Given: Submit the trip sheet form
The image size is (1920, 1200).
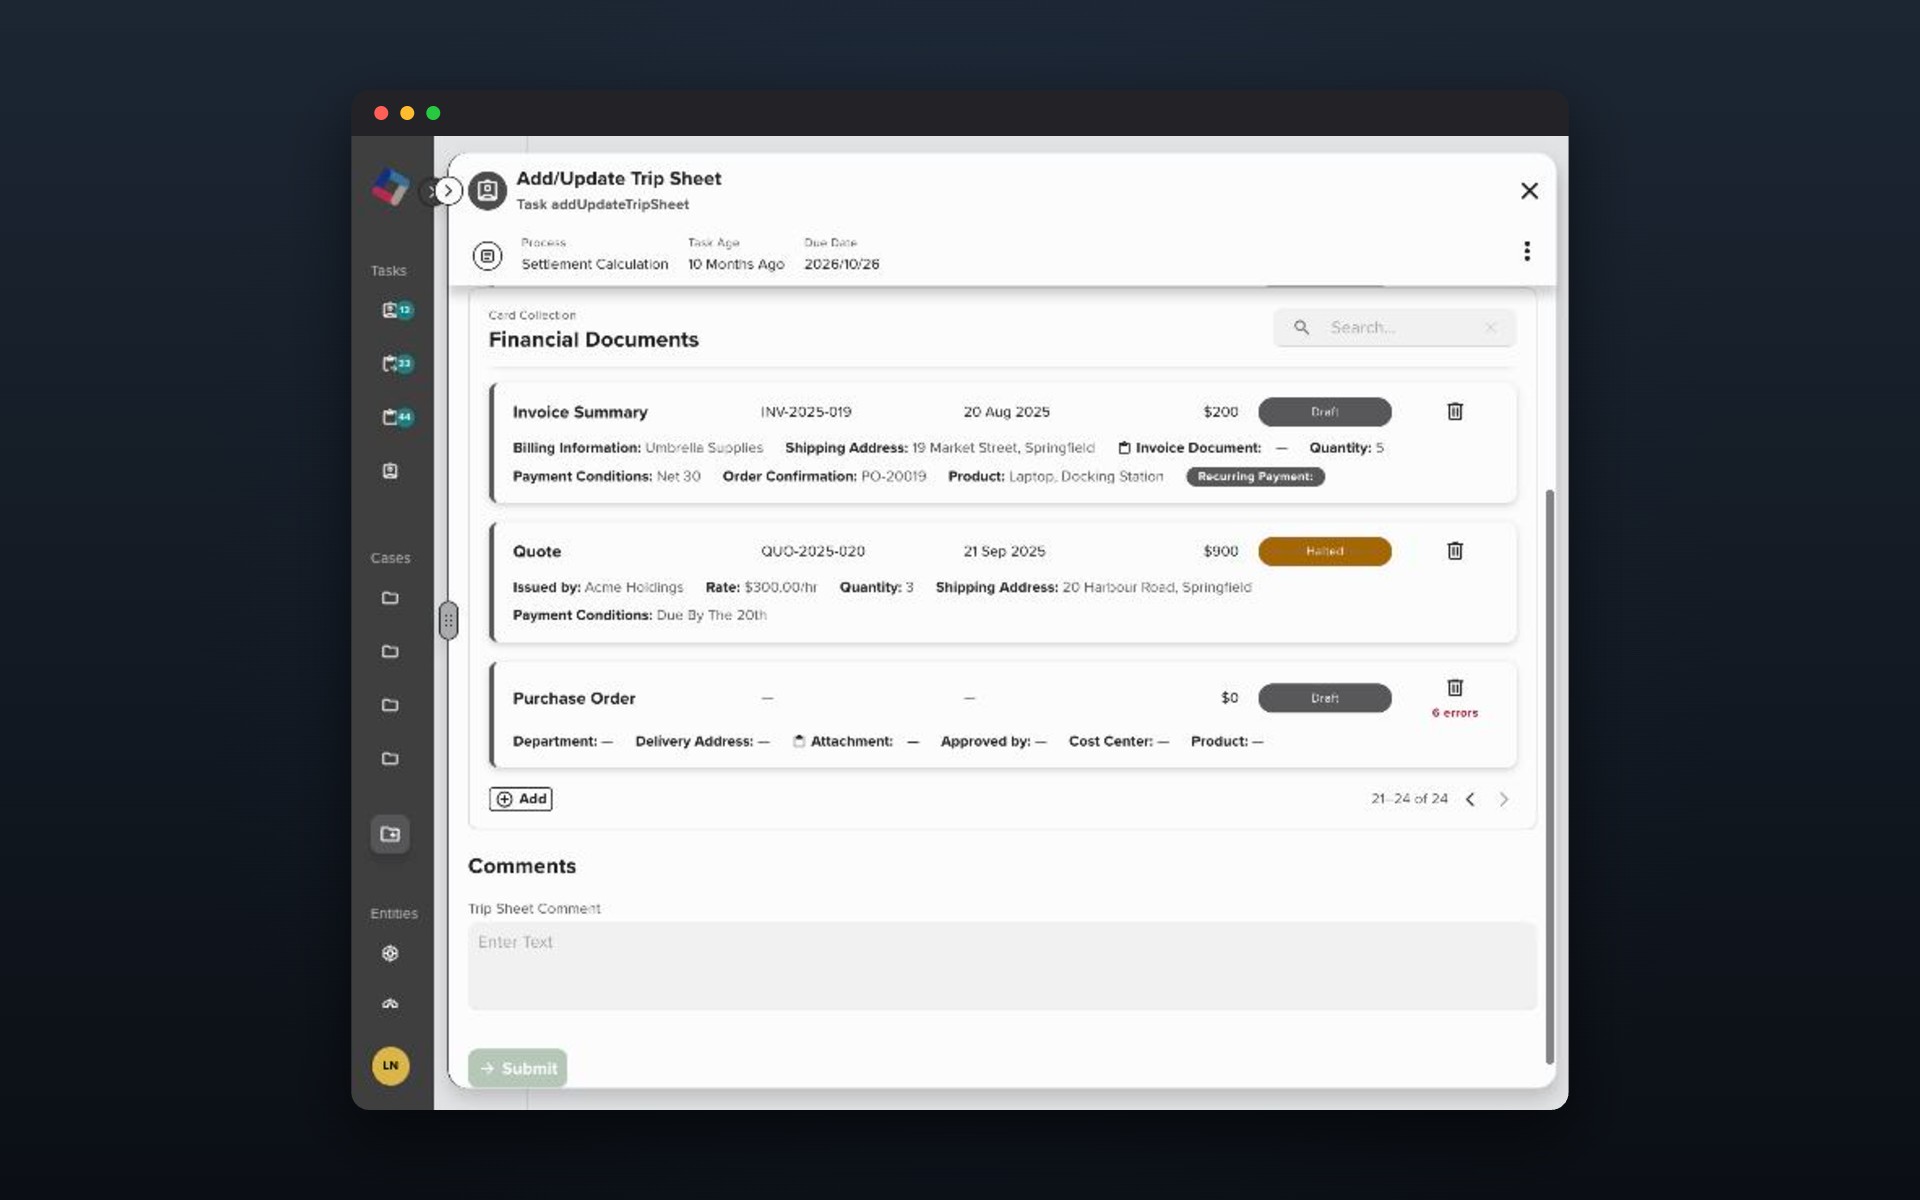Looking at the screenshot, I should (x=517, y=1068).
